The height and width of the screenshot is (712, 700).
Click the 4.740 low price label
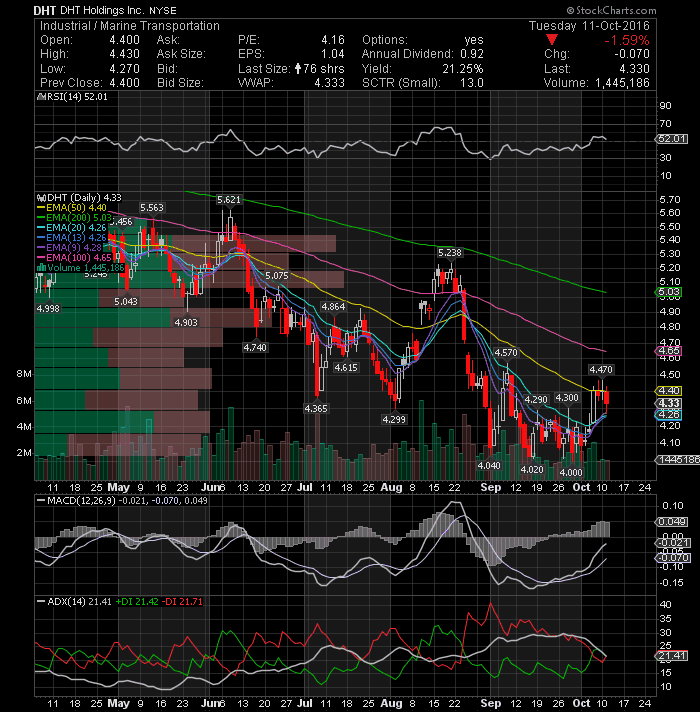(x=255, y=347)
